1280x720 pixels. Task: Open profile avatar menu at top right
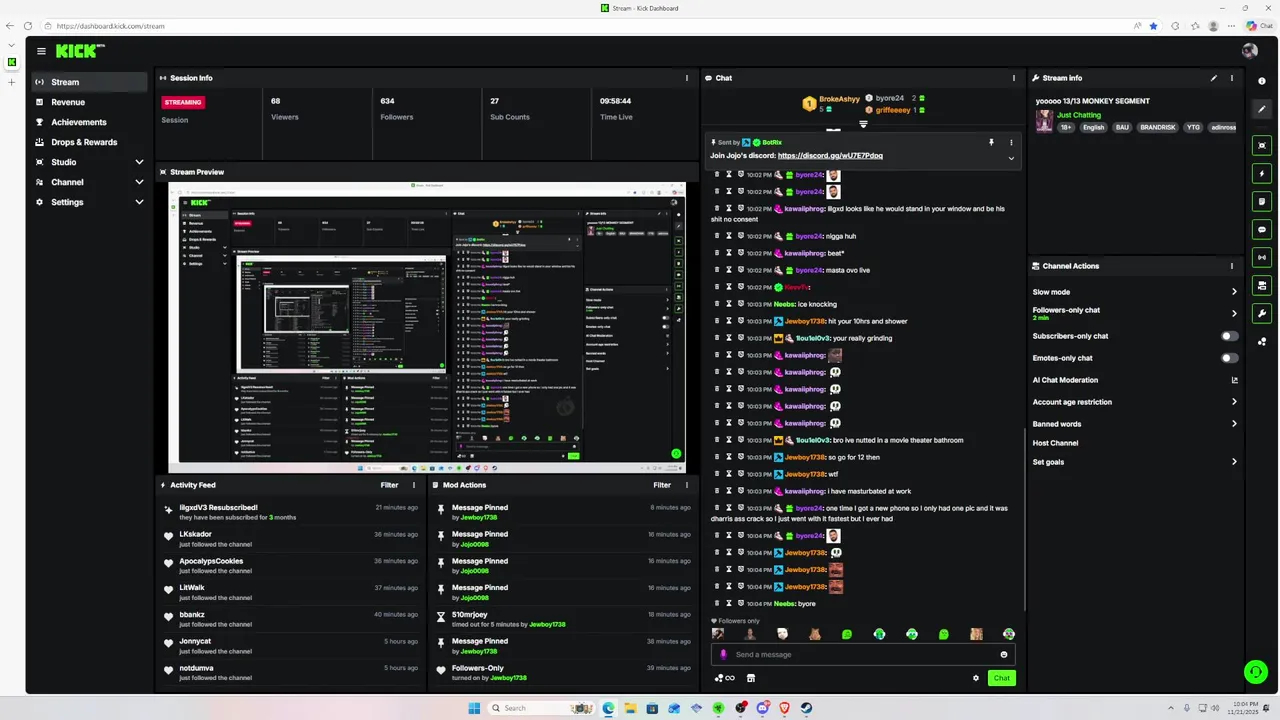pos(1249,51)
